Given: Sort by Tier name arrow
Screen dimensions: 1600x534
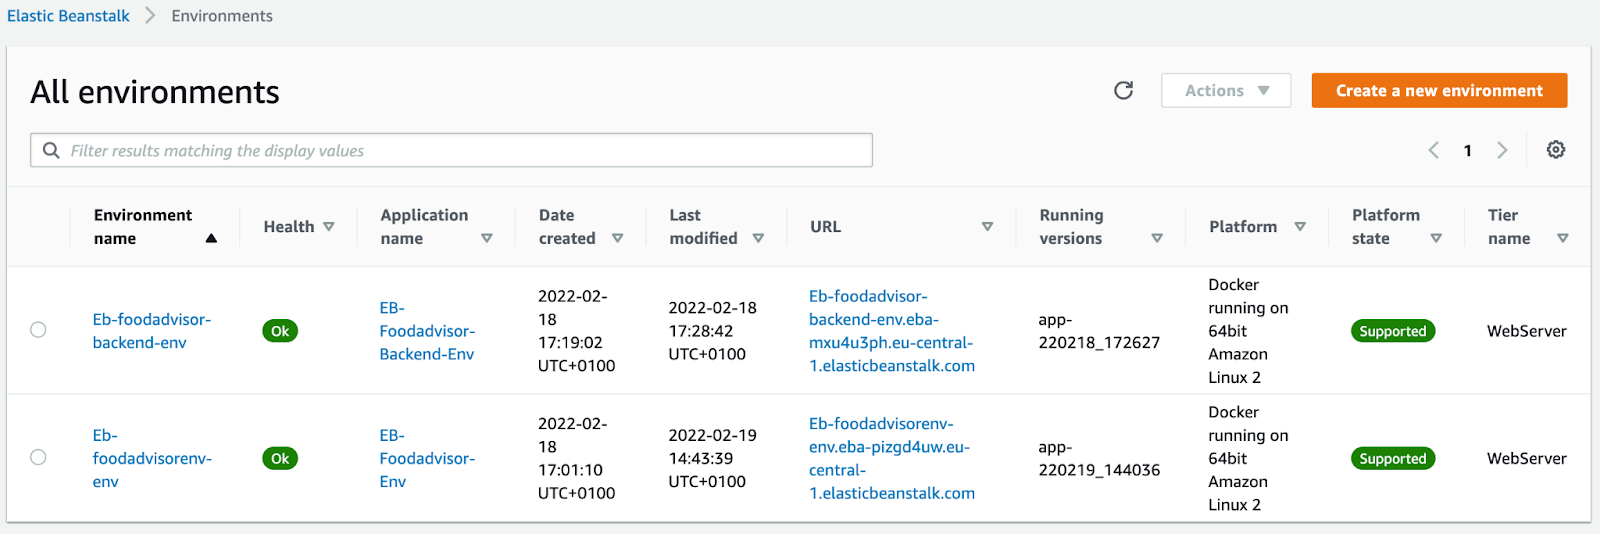Looking at the screenshot, I should (1563, 239).
